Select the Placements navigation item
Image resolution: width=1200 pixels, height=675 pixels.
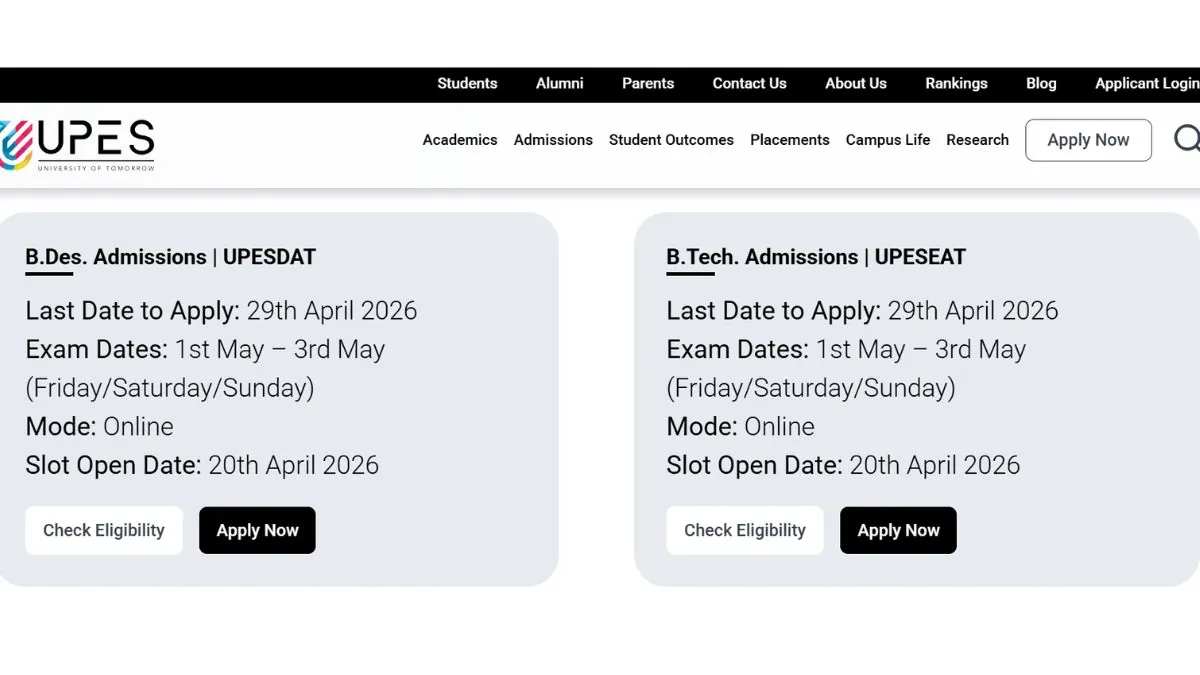789,140
